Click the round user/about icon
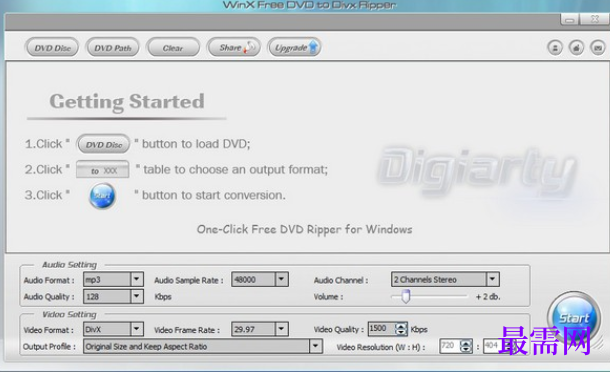This screenshot has width=610, height=372. click(x=555, y=48)
